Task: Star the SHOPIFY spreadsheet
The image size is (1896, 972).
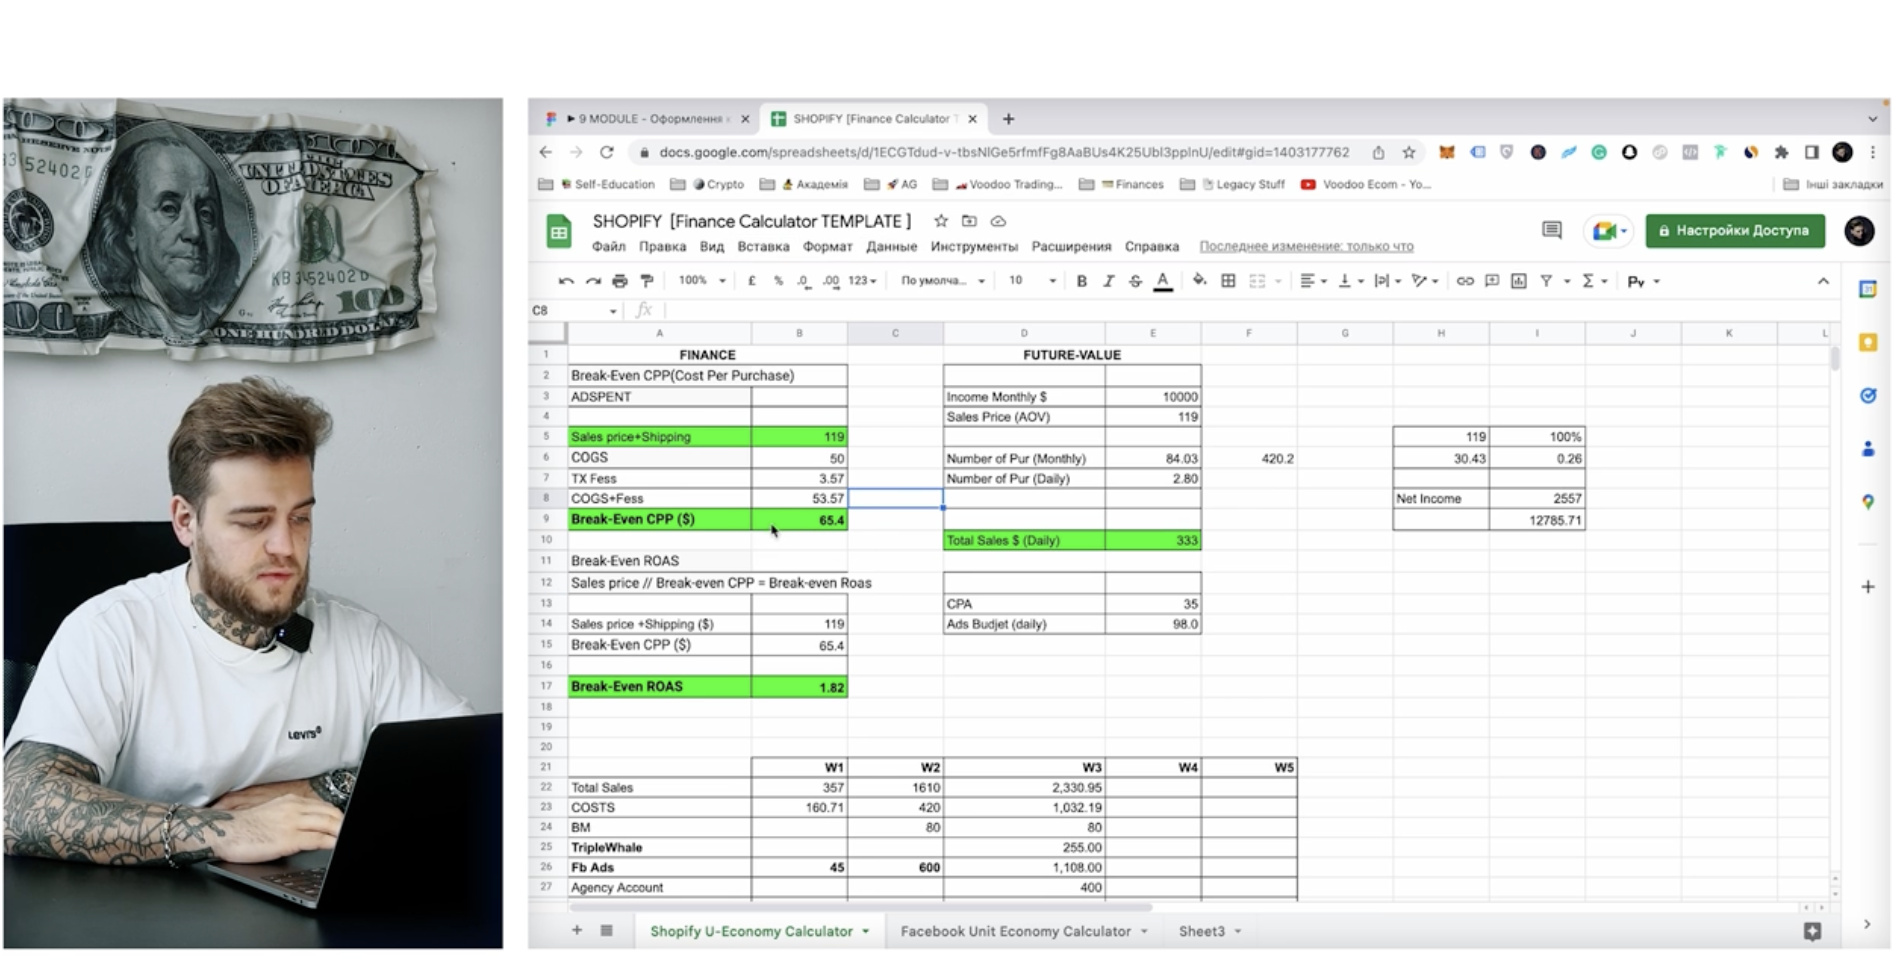Action: [941, 221]
